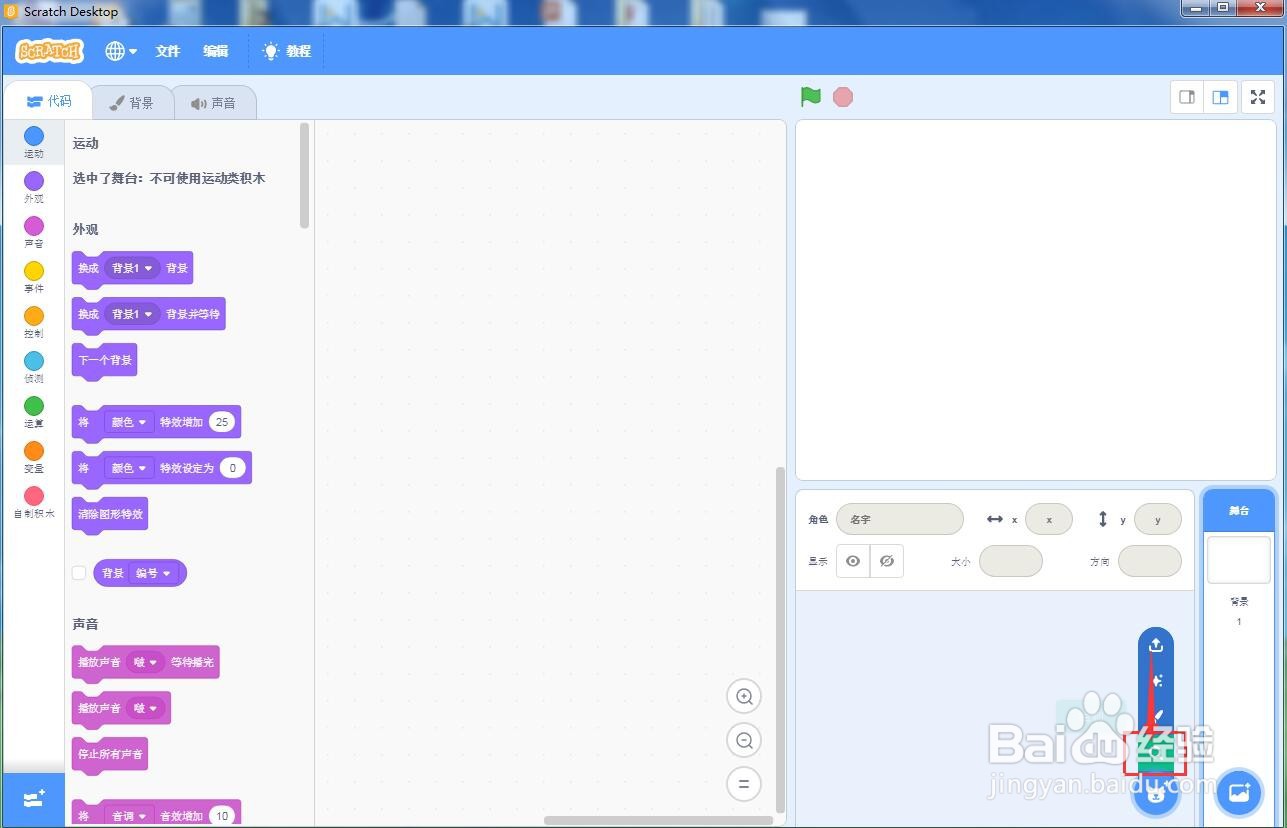Click the 25 value in 特效增加 block
The height and width of the screenshot is (828, 1287).
222,422
